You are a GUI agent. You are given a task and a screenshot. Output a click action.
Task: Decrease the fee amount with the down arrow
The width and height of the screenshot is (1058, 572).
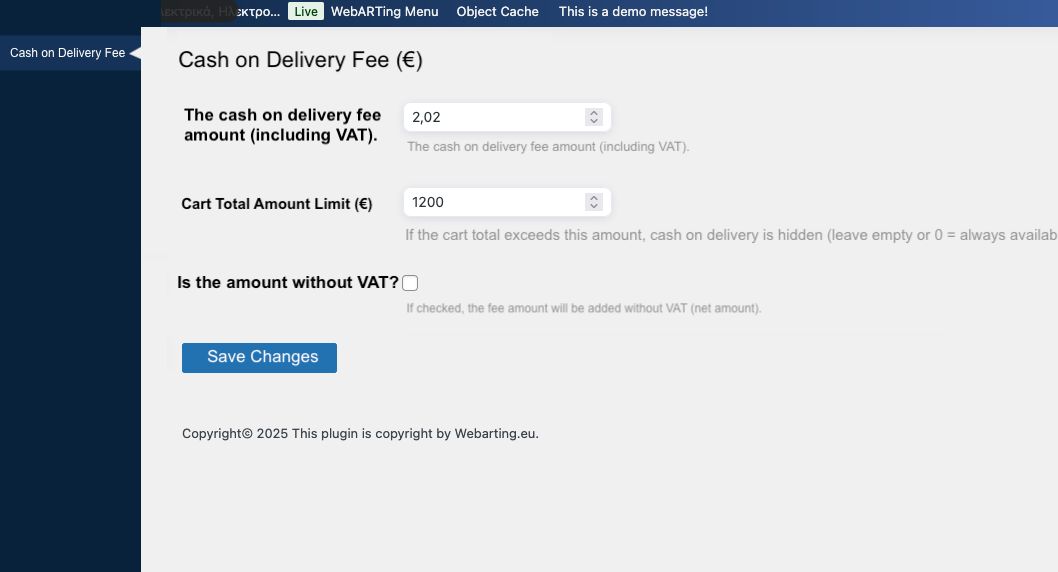[x=594, y=121]
